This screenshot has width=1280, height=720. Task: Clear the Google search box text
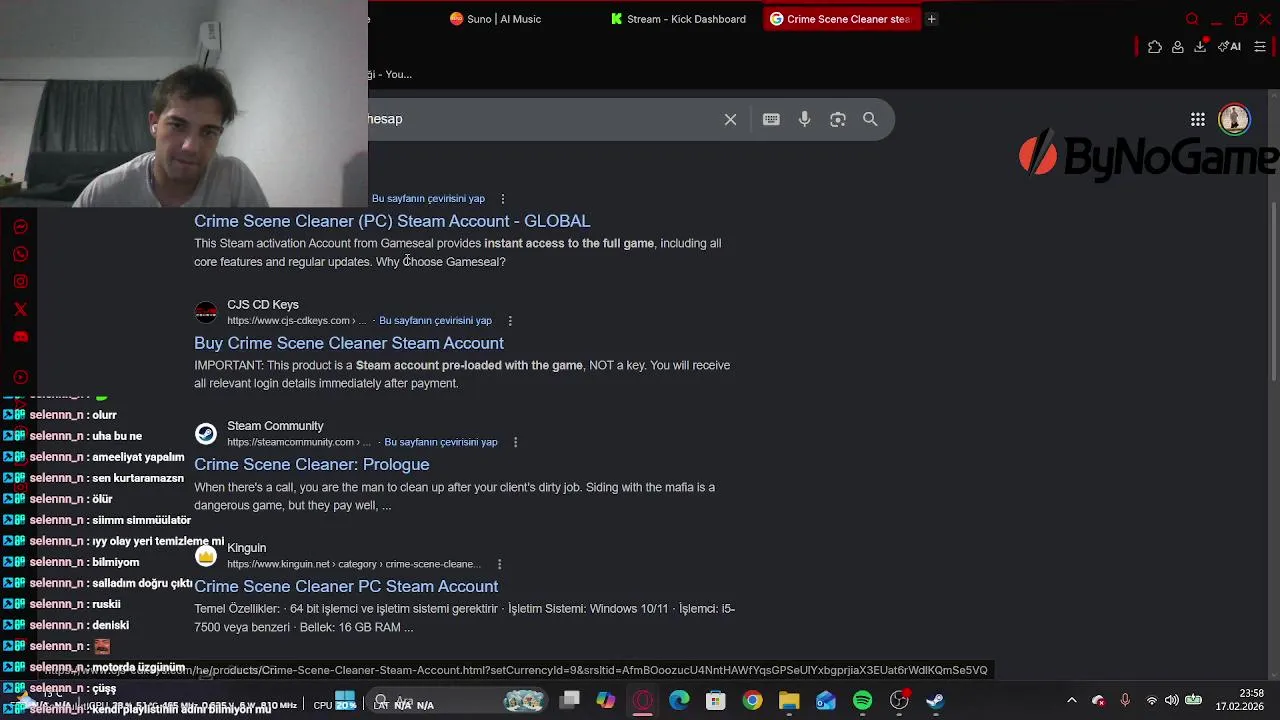730,119
